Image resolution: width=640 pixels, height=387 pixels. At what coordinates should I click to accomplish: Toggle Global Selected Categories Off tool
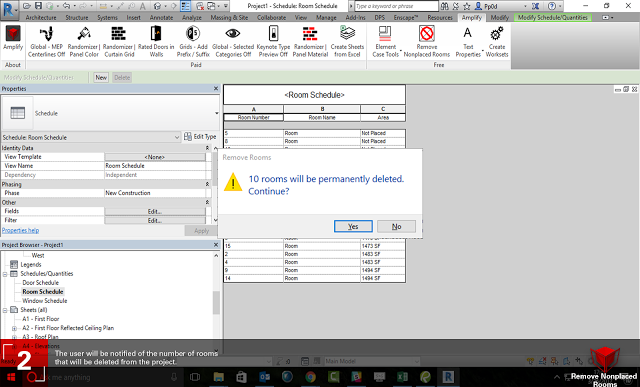pos(233,41)
